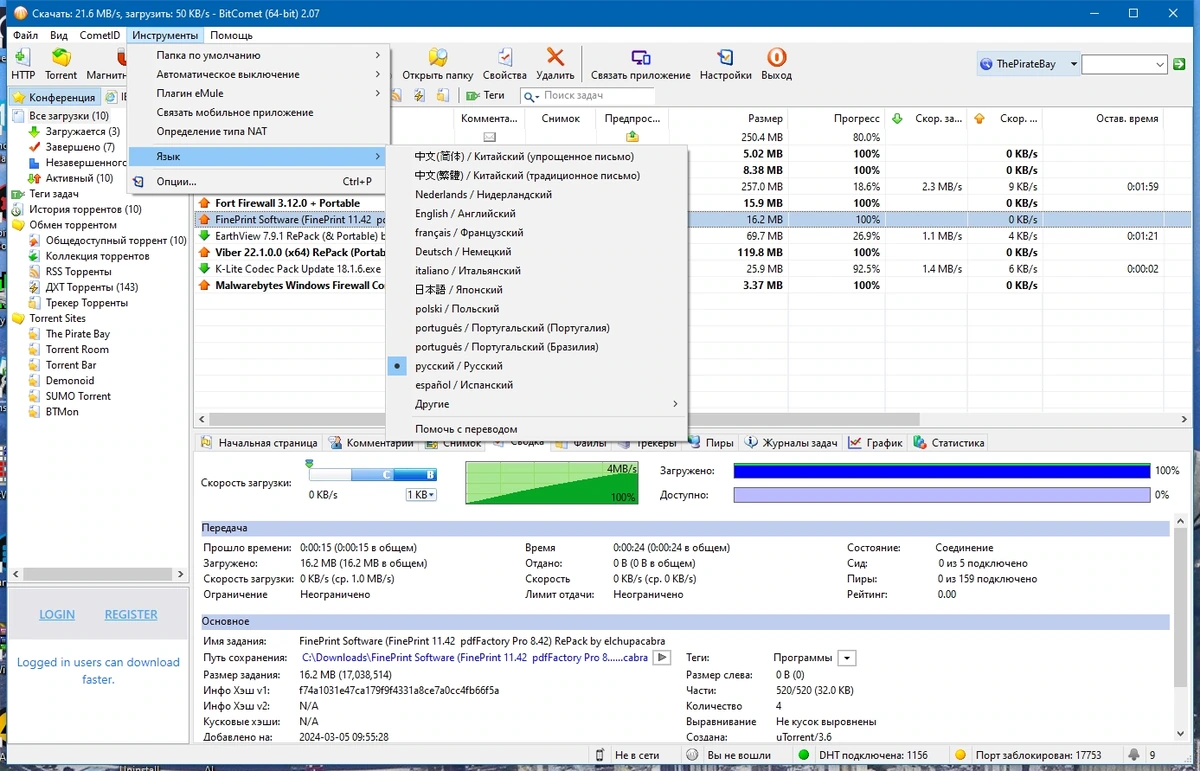Open the 1 KB speed unit dropdown

tap(421, 495)
